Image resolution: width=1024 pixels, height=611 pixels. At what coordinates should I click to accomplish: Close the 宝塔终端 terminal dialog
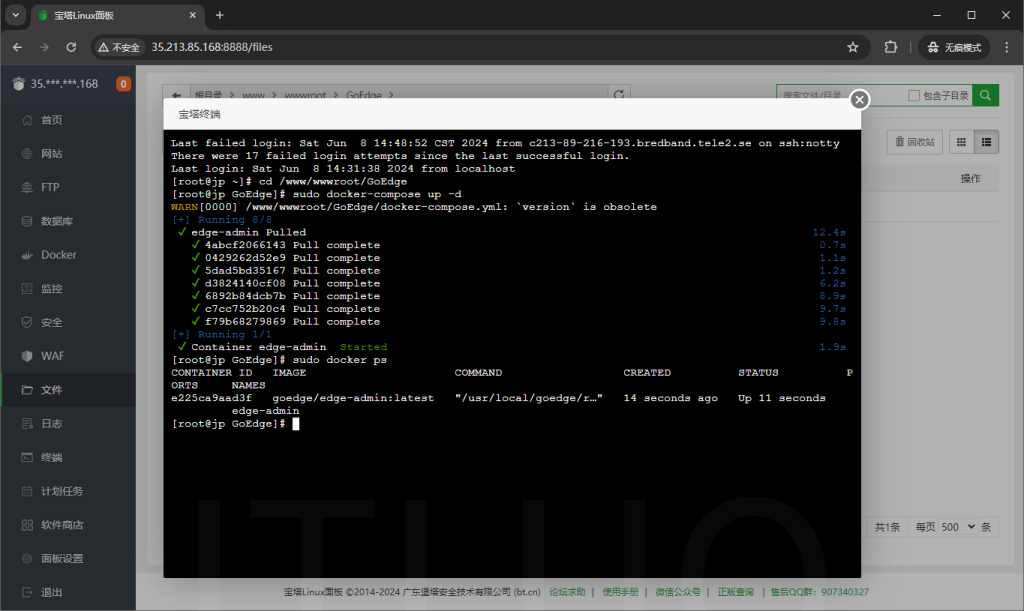pos(859,99)
